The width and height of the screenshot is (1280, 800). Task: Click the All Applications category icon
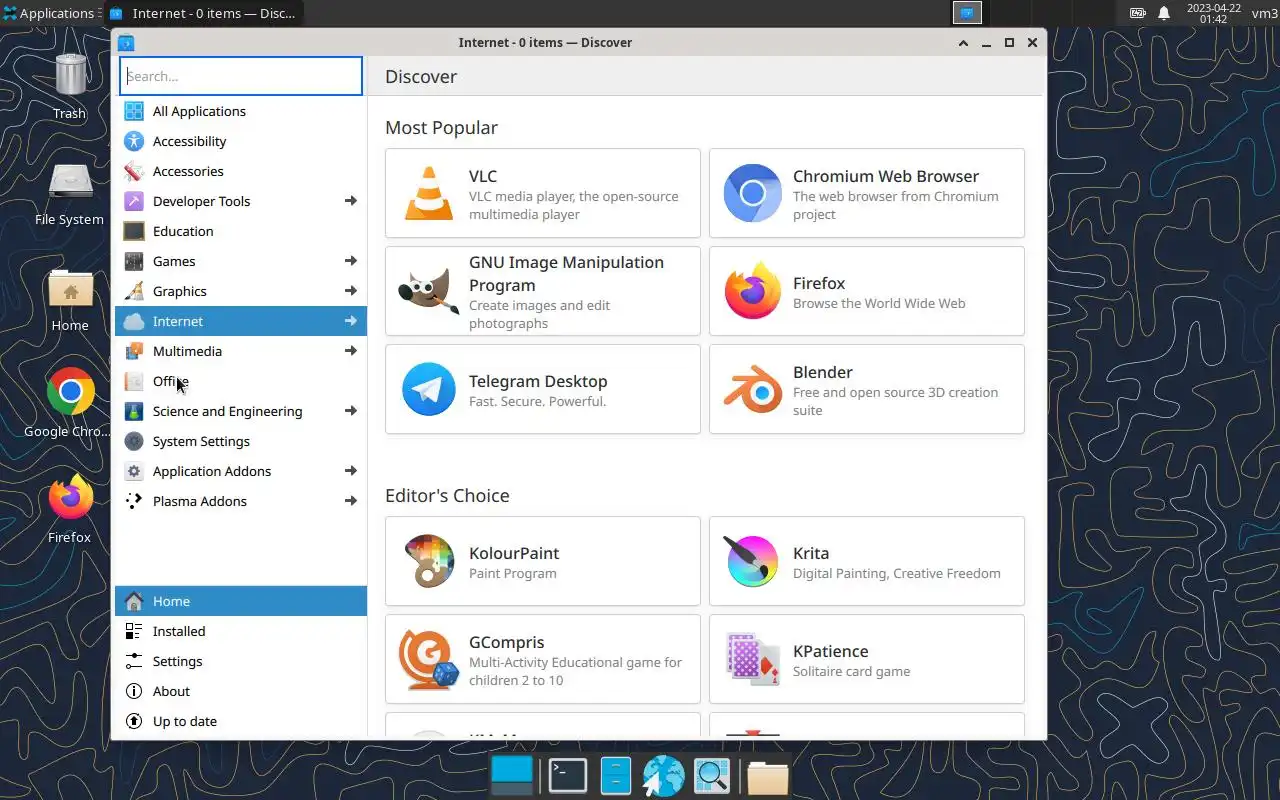[134, 111]
